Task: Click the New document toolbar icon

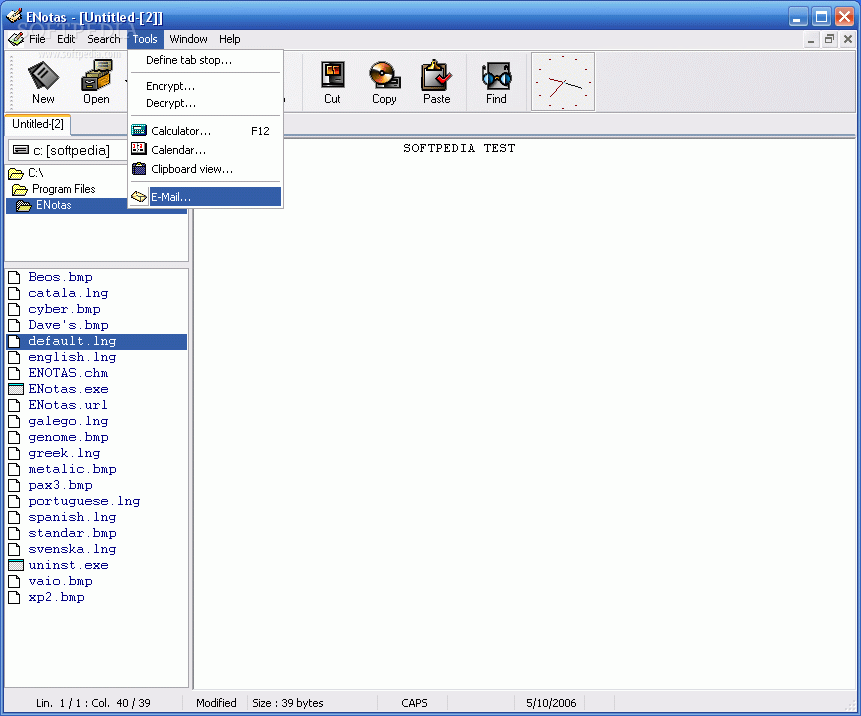Action: click(x=43, y=76)
